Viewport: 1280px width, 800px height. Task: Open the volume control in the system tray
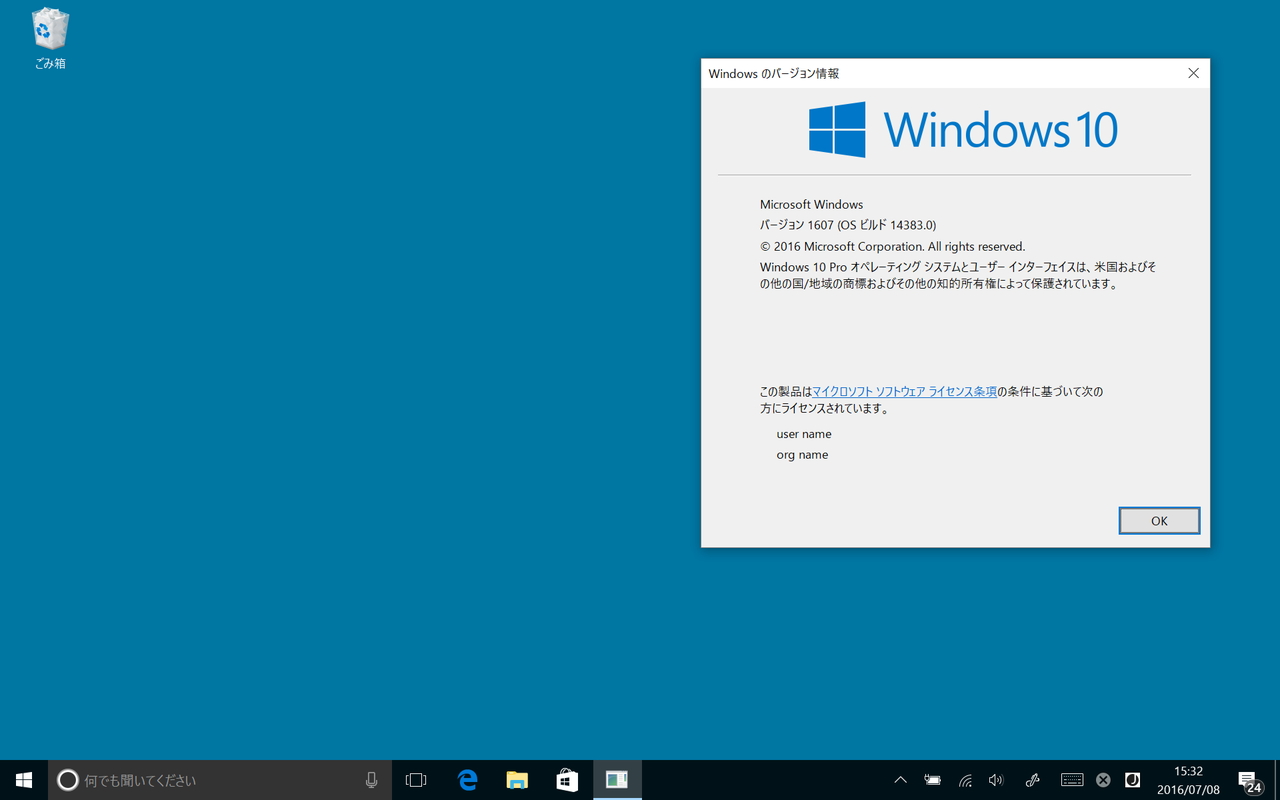tap(996, 780)
